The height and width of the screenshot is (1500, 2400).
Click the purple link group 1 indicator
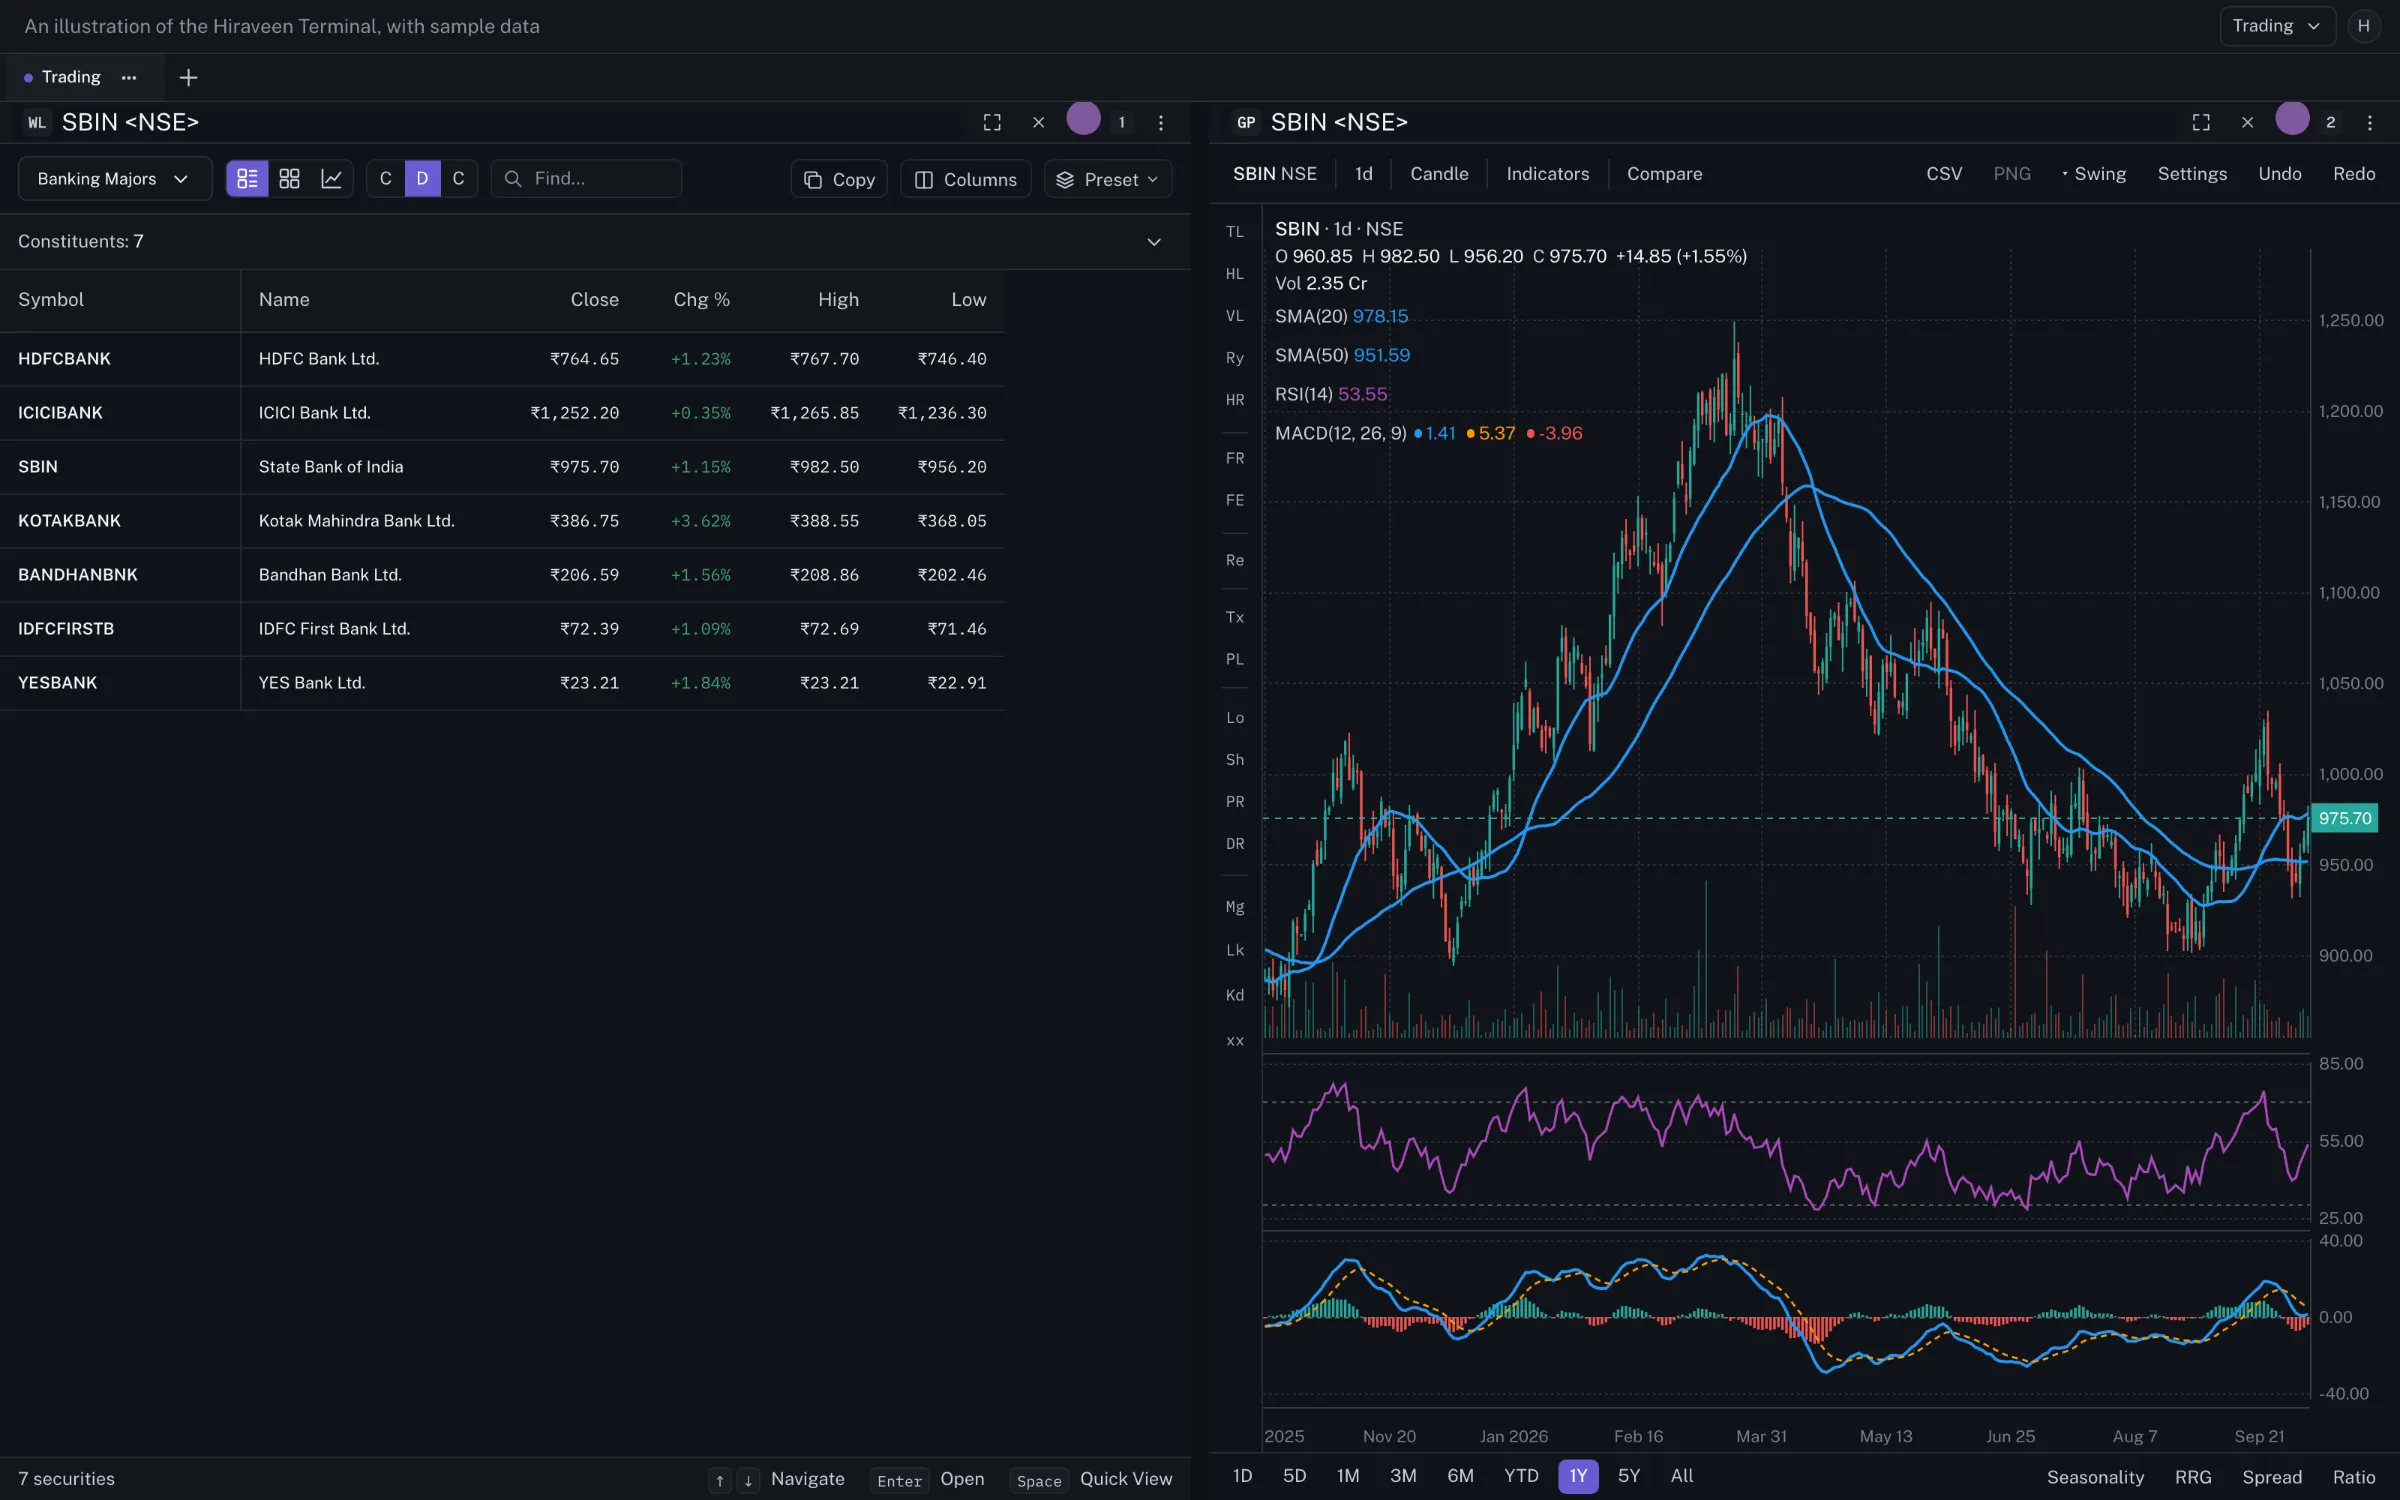coord(1084,120)
